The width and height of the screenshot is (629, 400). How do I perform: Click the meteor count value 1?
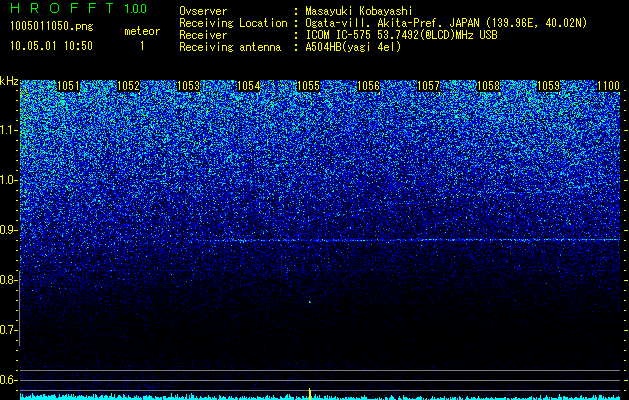pos(142,46)
